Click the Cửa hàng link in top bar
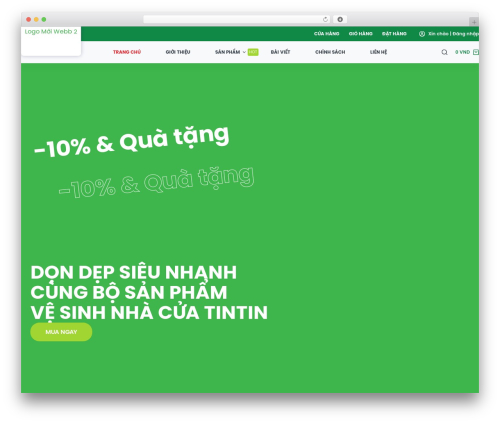Viewport: 500px width, 423px height. pyautogui.click(x=327, y=34)
